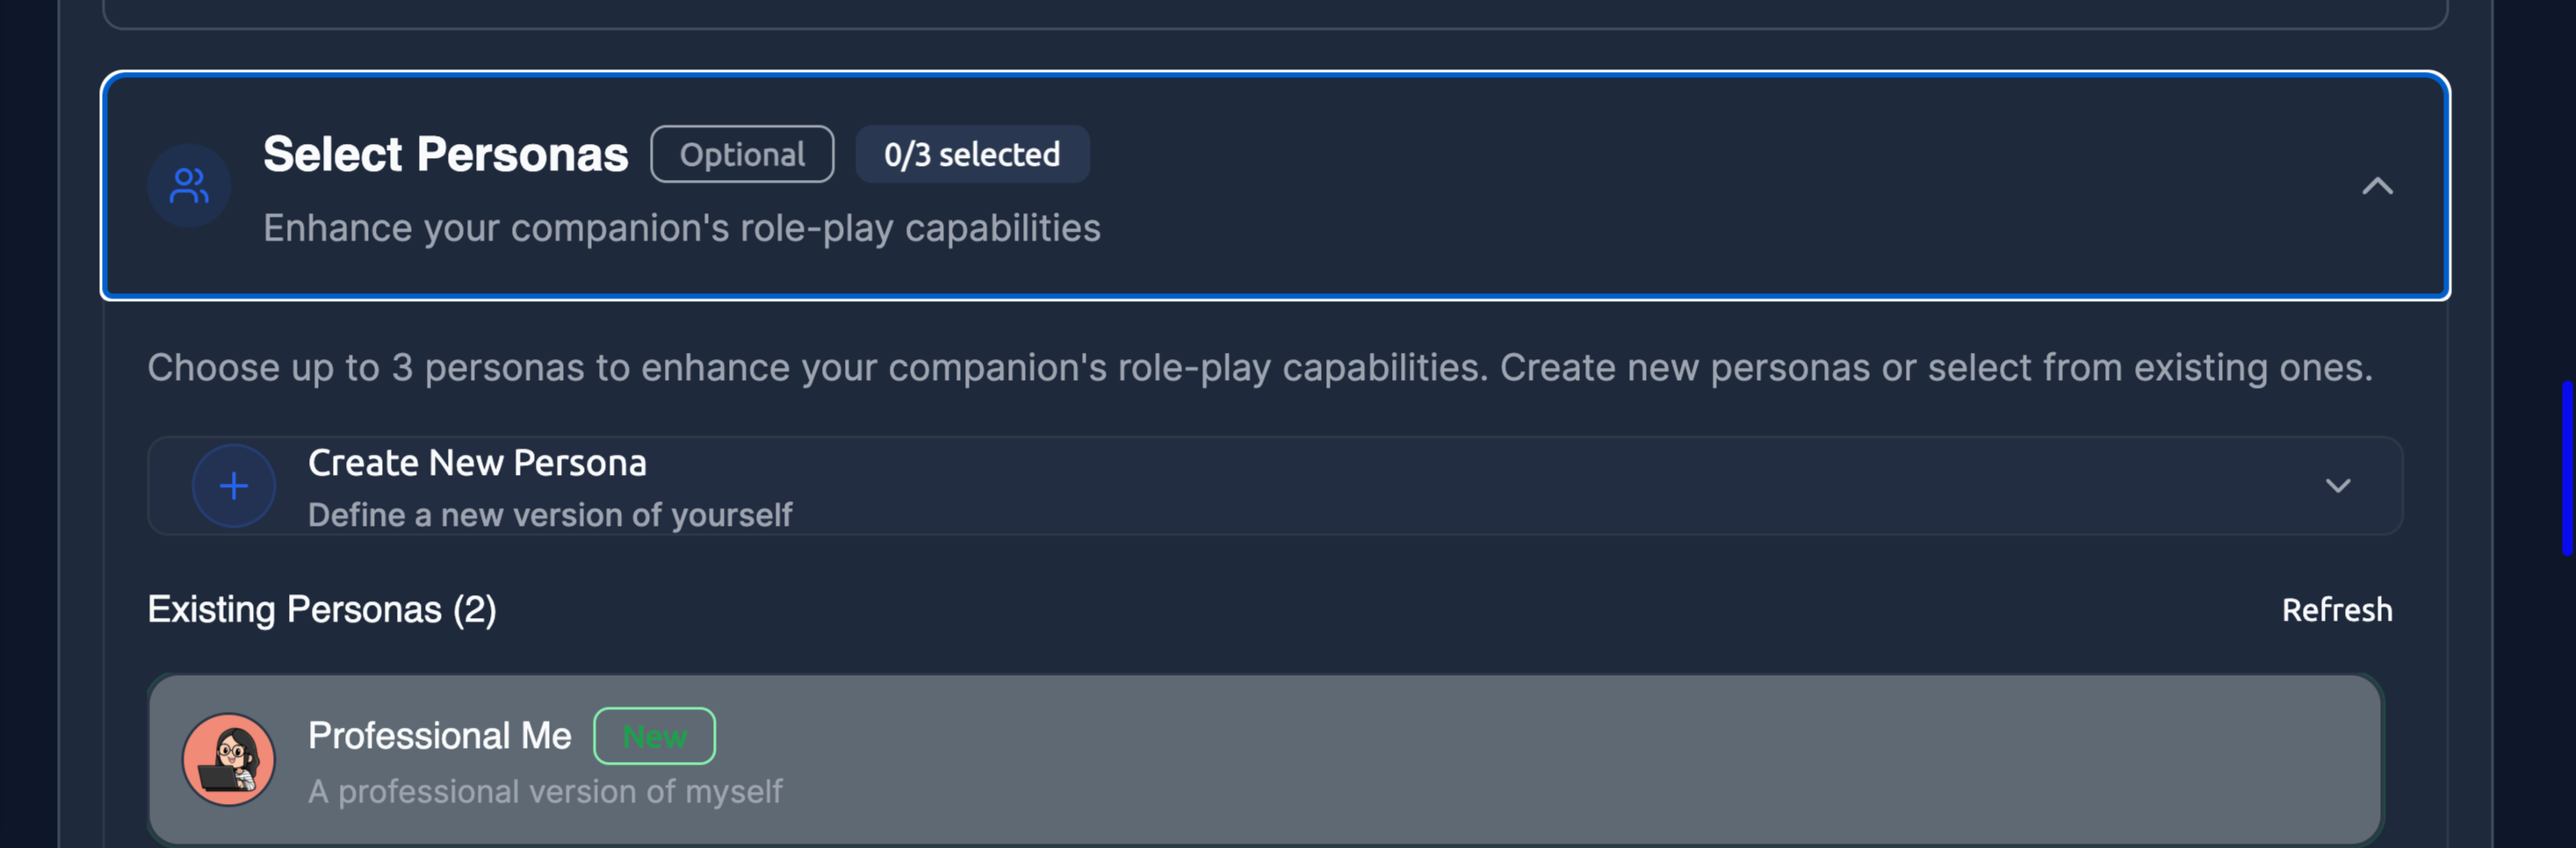Viewport: 2576px width, 848px height.
Task: Click the description A professional version of myself
Action: click(544, 791)
